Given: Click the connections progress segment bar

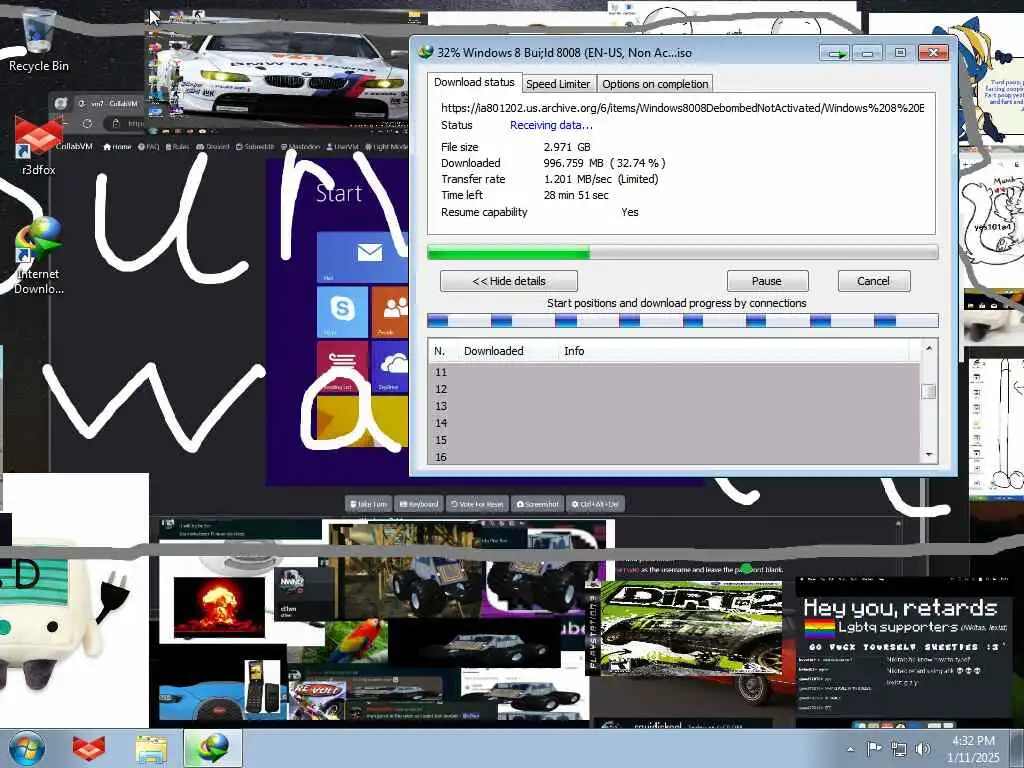Looking at the screenshot, I should [682, 320].
